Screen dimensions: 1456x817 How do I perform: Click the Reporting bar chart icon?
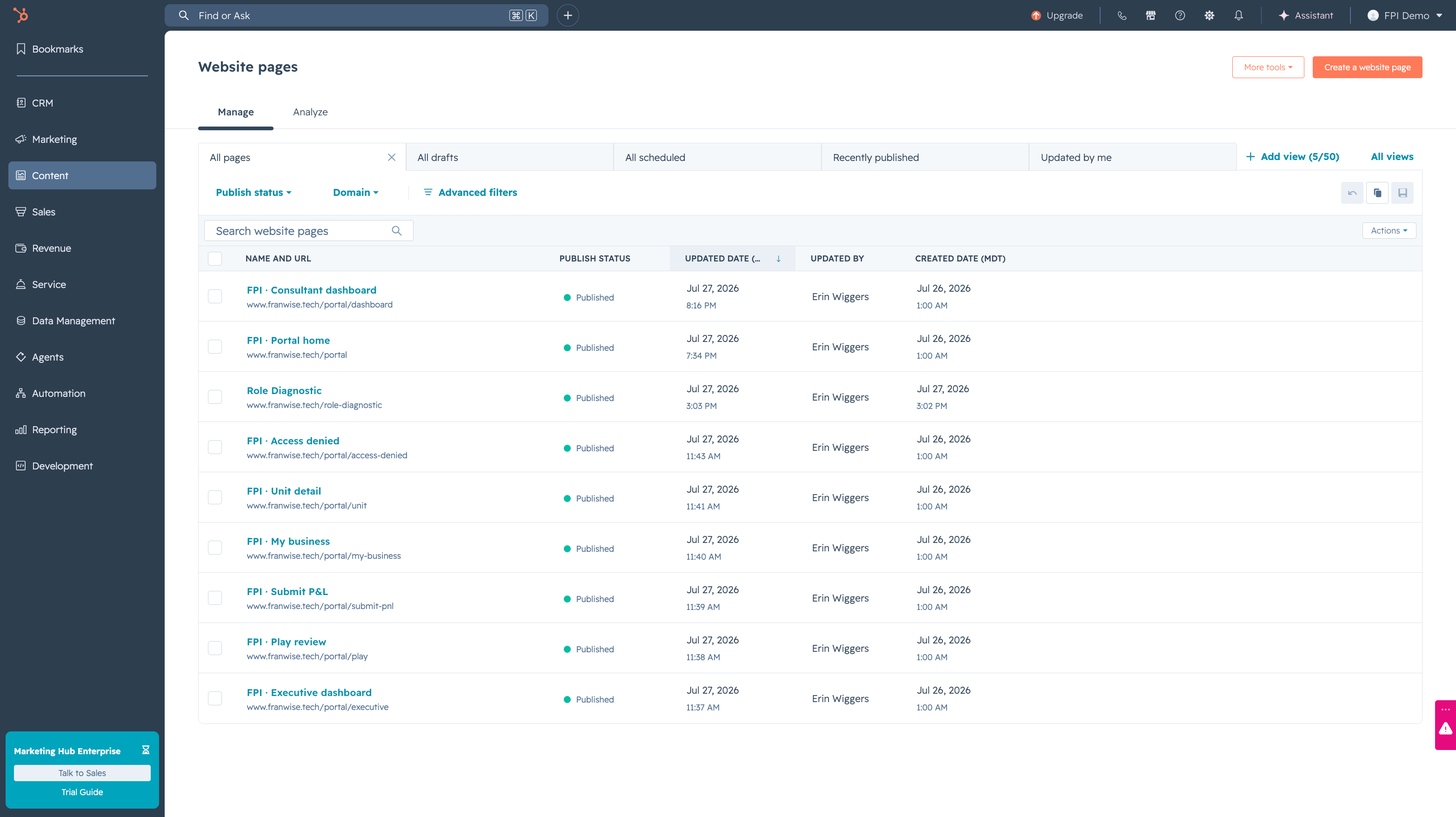click(x=21, y=430)
